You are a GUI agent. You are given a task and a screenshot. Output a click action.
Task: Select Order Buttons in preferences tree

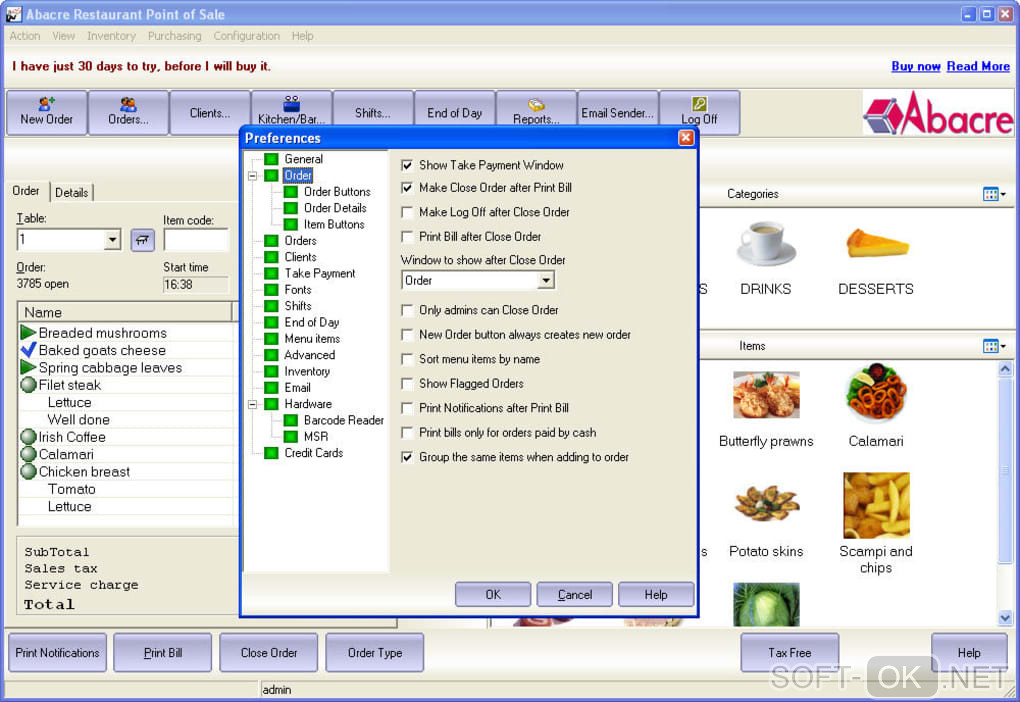pos(337,192)
